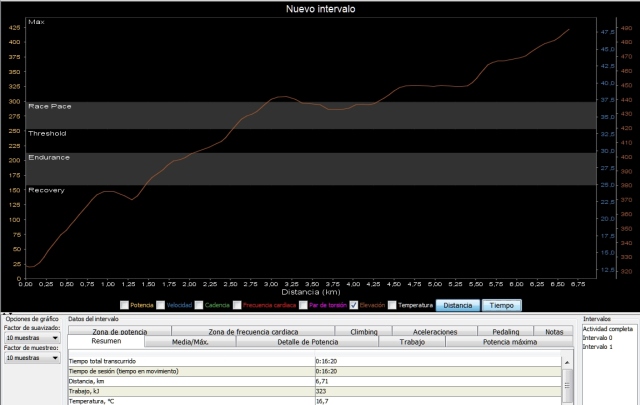Viewport: 640px width, 405px height.
Task: Open the Climbing tab
Action: point(364,331)
